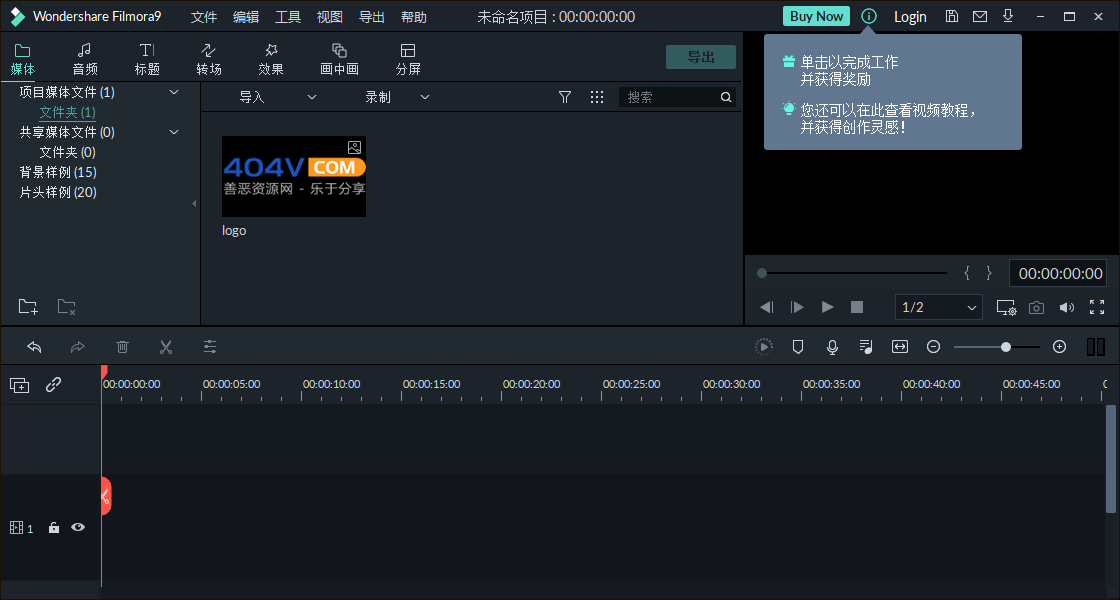1120x600 pixels.
Task: Toggle visibility of track 1 with eye icon
Action: pos(78,527)
